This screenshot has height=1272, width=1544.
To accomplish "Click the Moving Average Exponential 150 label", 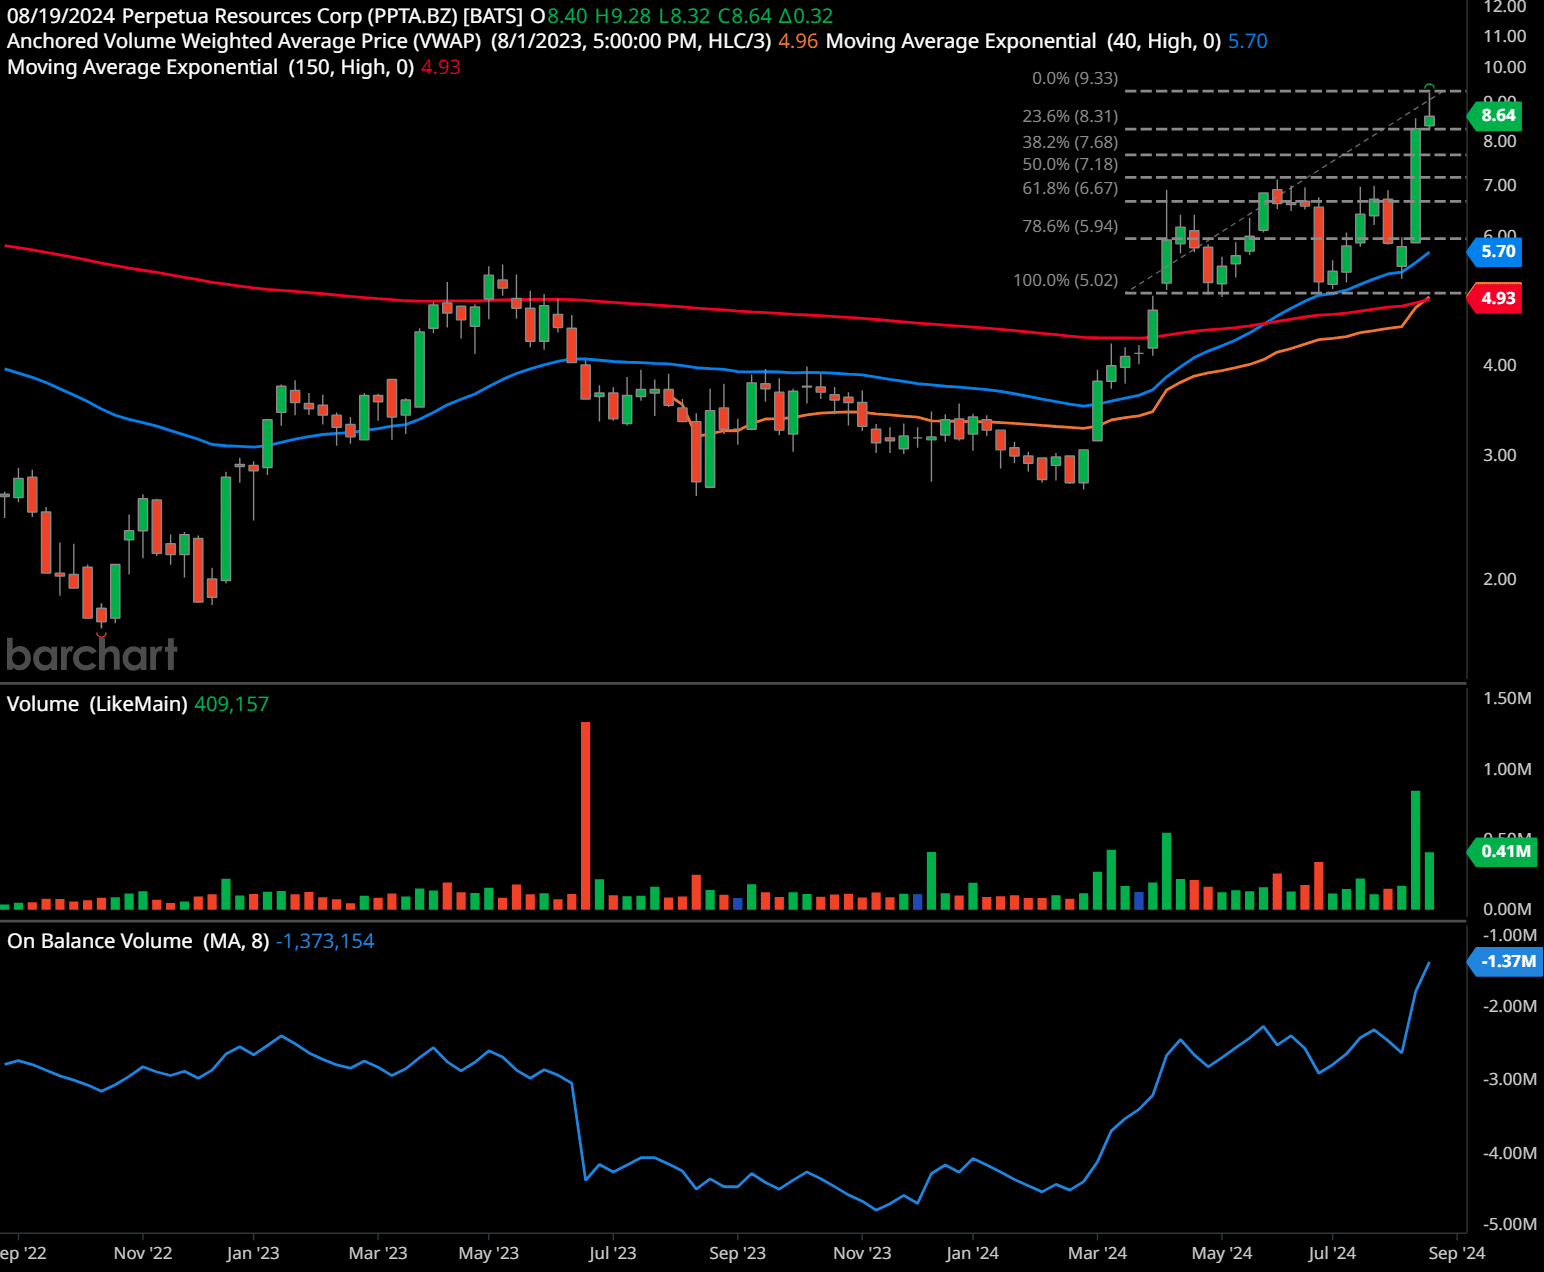I will (211, 67).
